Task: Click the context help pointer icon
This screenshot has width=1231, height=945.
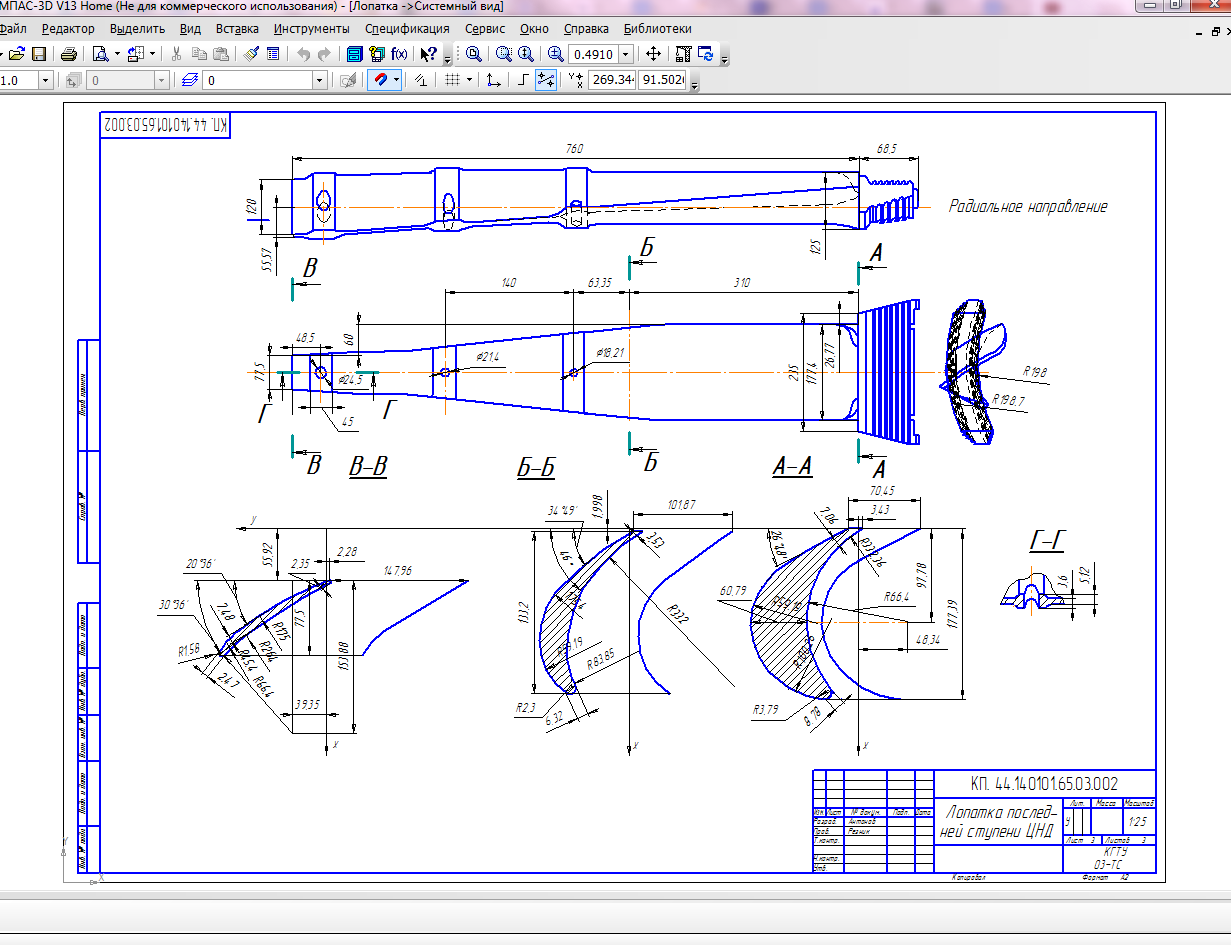Action: (x=428, y=54)
